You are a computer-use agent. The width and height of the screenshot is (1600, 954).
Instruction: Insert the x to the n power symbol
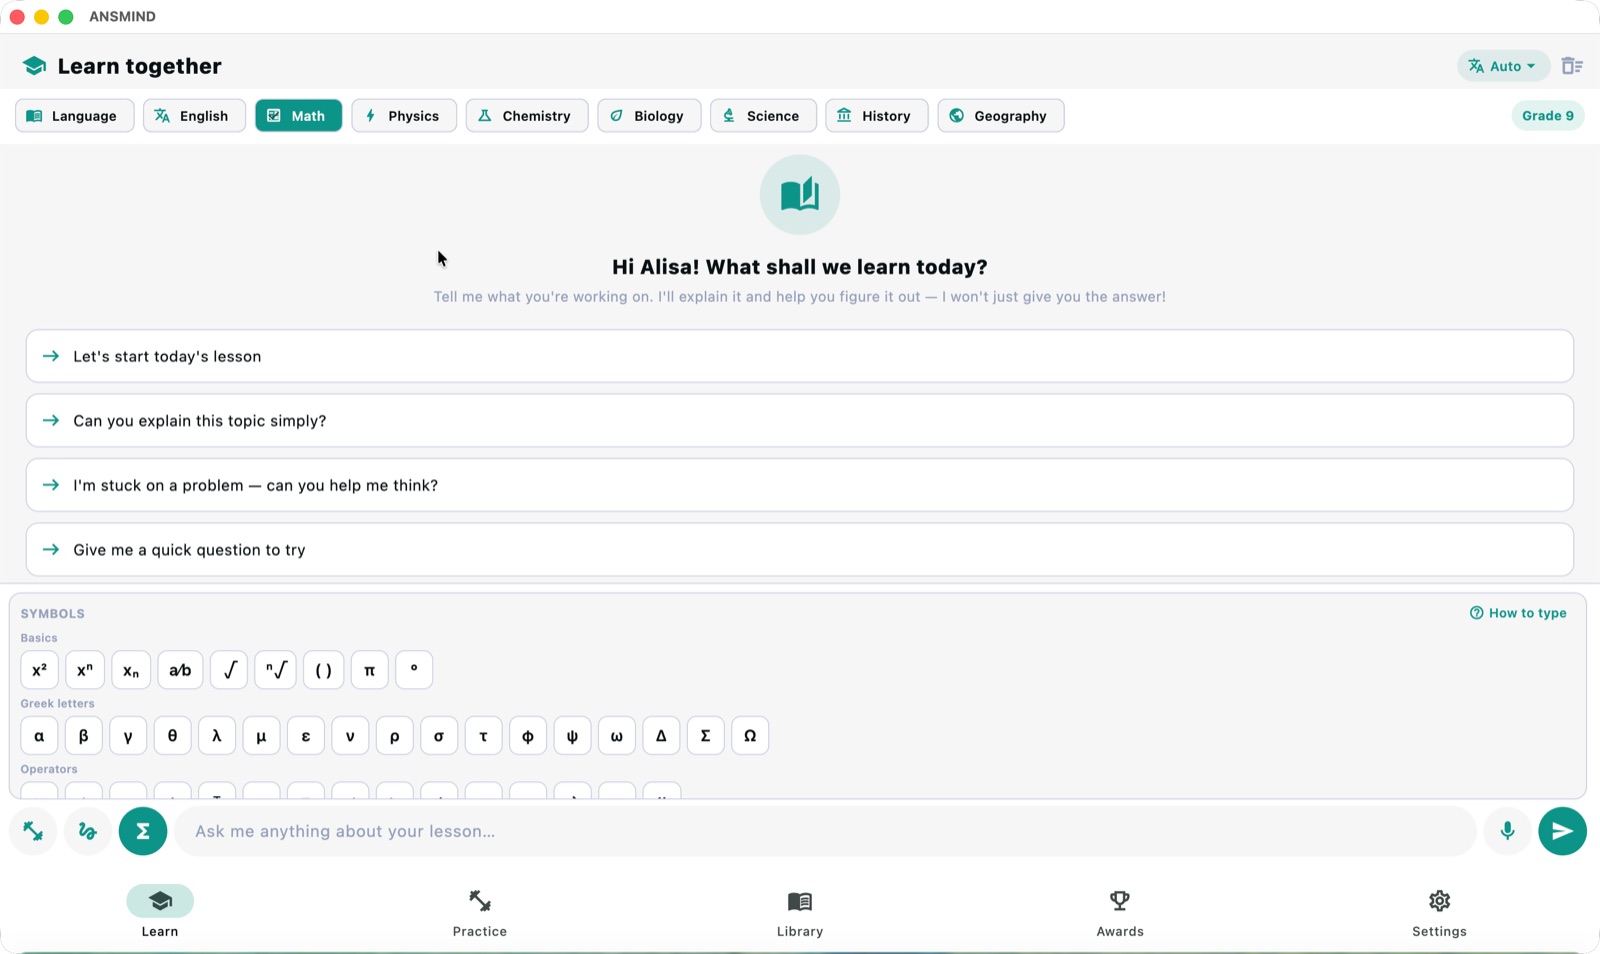tap(85, 670)
